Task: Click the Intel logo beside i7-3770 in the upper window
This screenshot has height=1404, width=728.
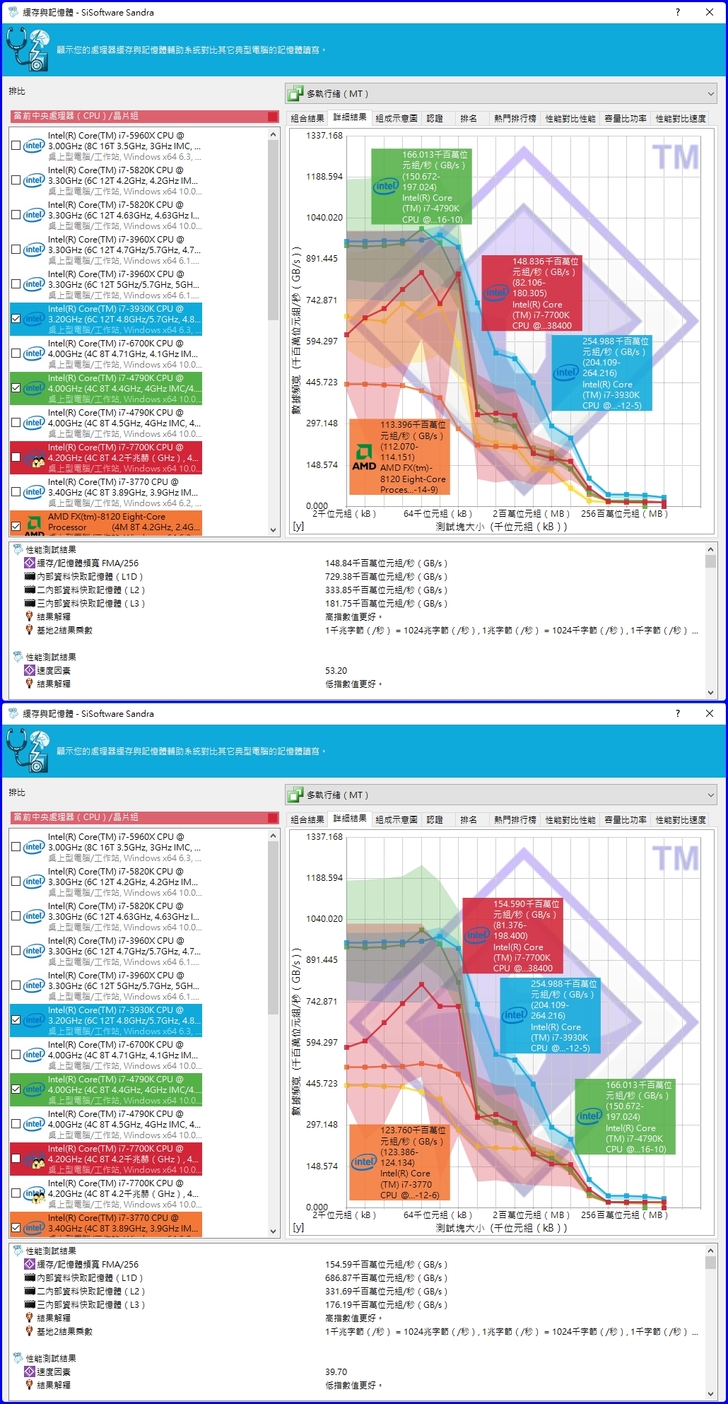Action: [34, 492]
